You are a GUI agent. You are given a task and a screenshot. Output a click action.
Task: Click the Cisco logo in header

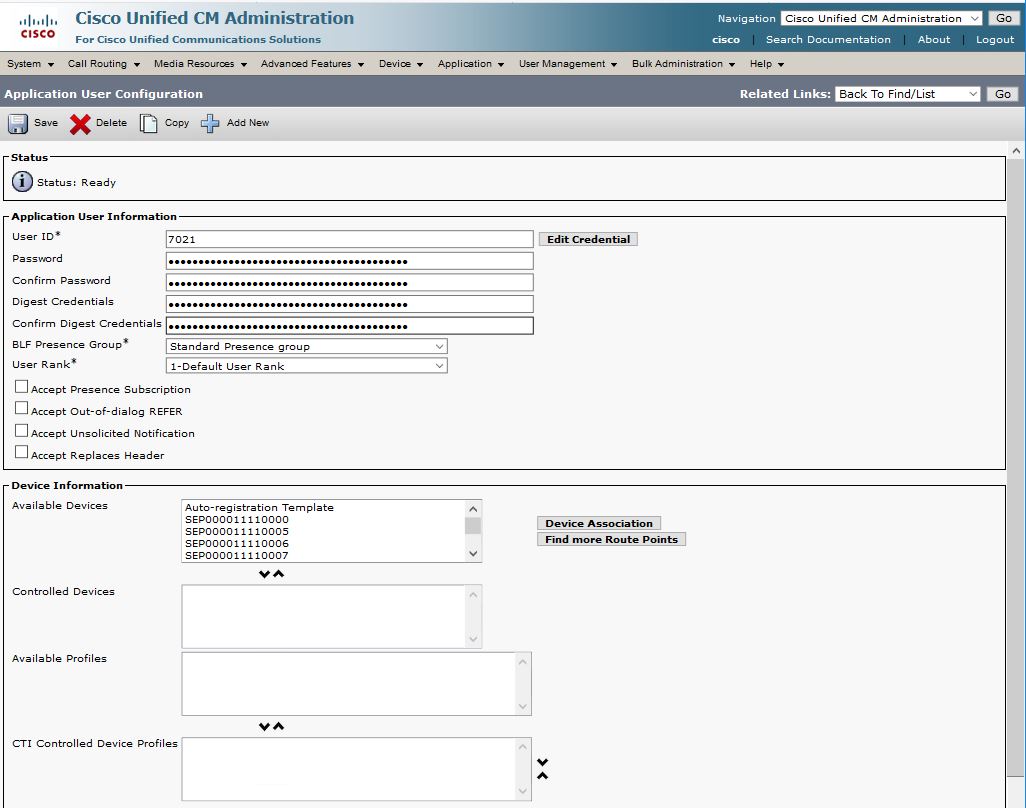coord(38,27)
